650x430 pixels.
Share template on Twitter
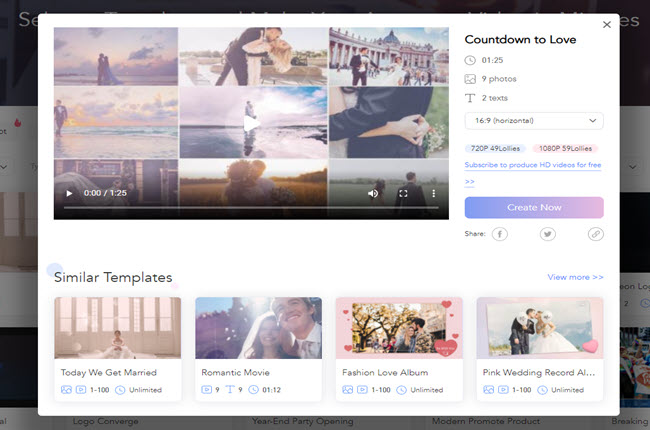point(547,234)
